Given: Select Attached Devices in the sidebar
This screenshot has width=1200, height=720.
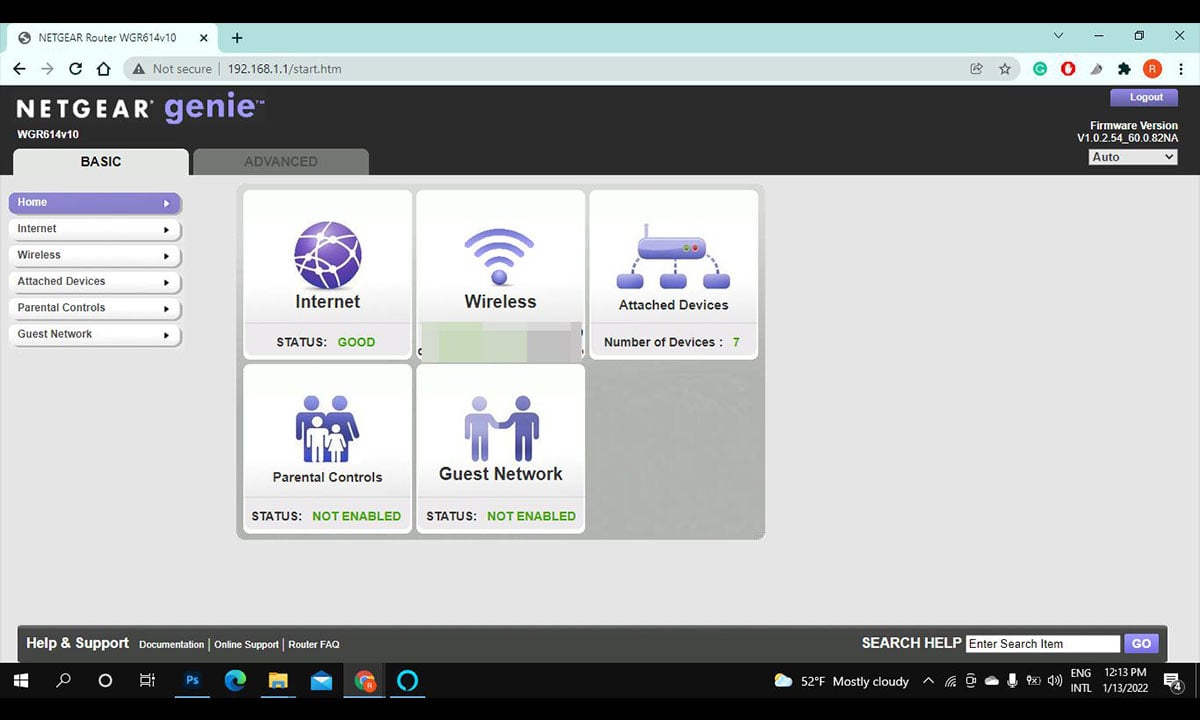Looking at the screenshot, I should pos(95,282).
